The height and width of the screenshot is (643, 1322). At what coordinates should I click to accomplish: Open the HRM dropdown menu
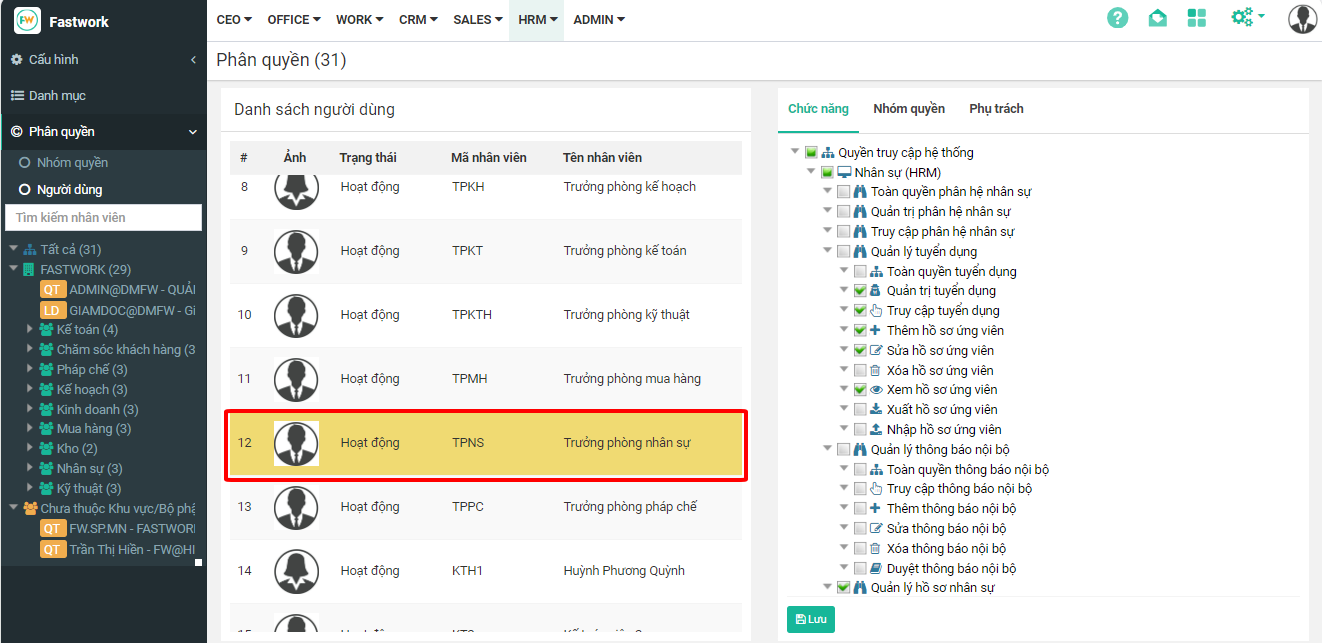tap(537, 20)
